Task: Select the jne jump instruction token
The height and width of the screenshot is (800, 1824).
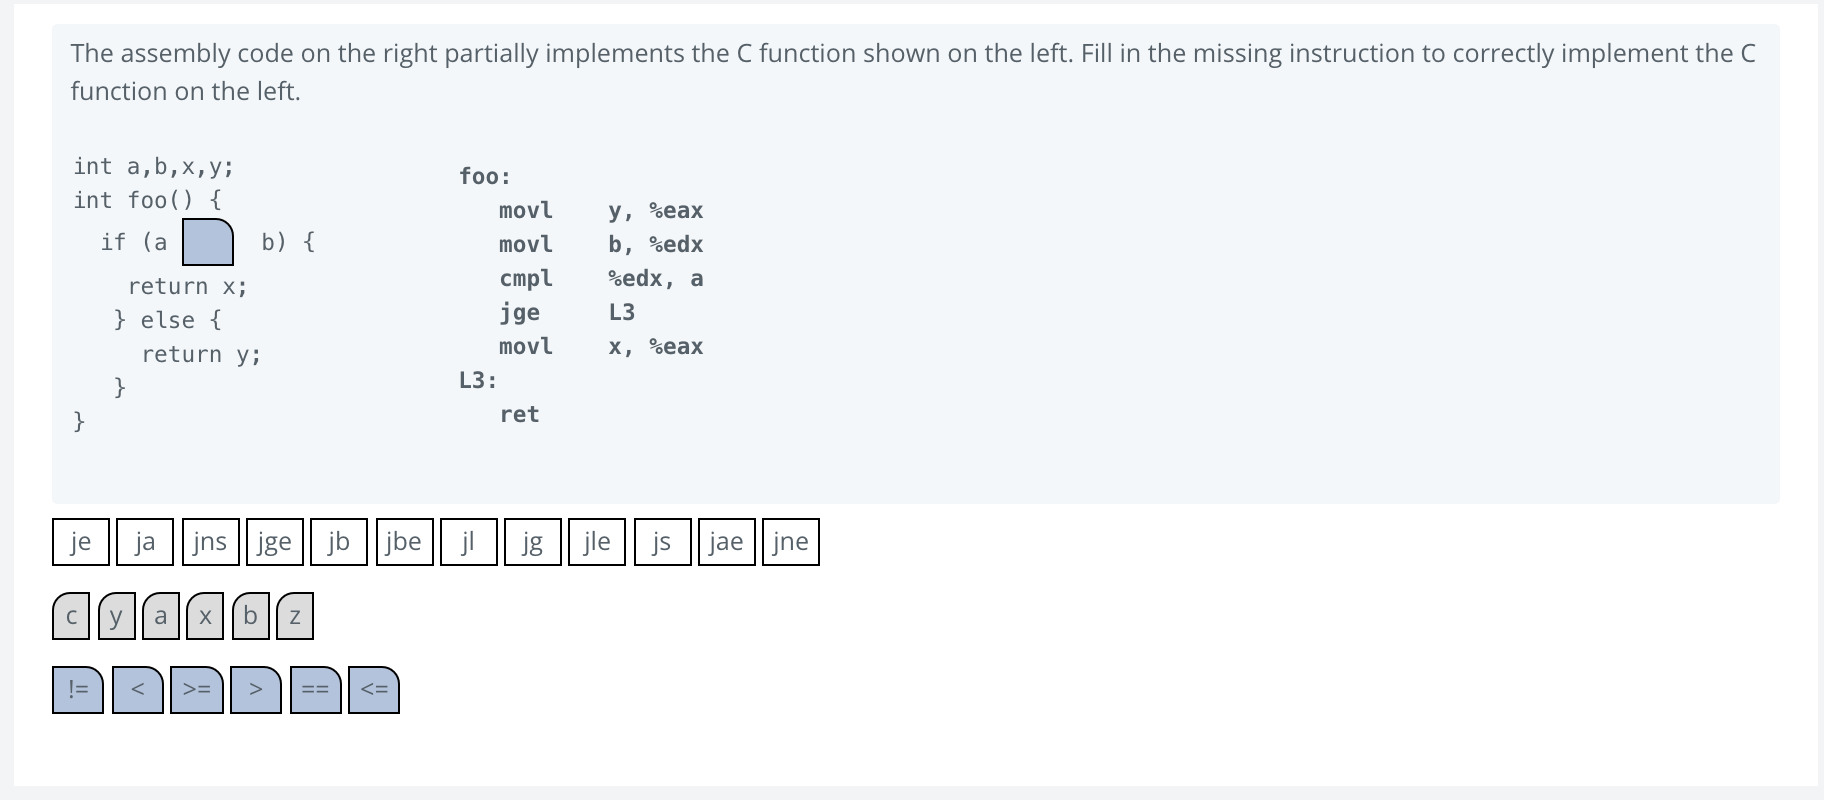Action: (790, 542)
